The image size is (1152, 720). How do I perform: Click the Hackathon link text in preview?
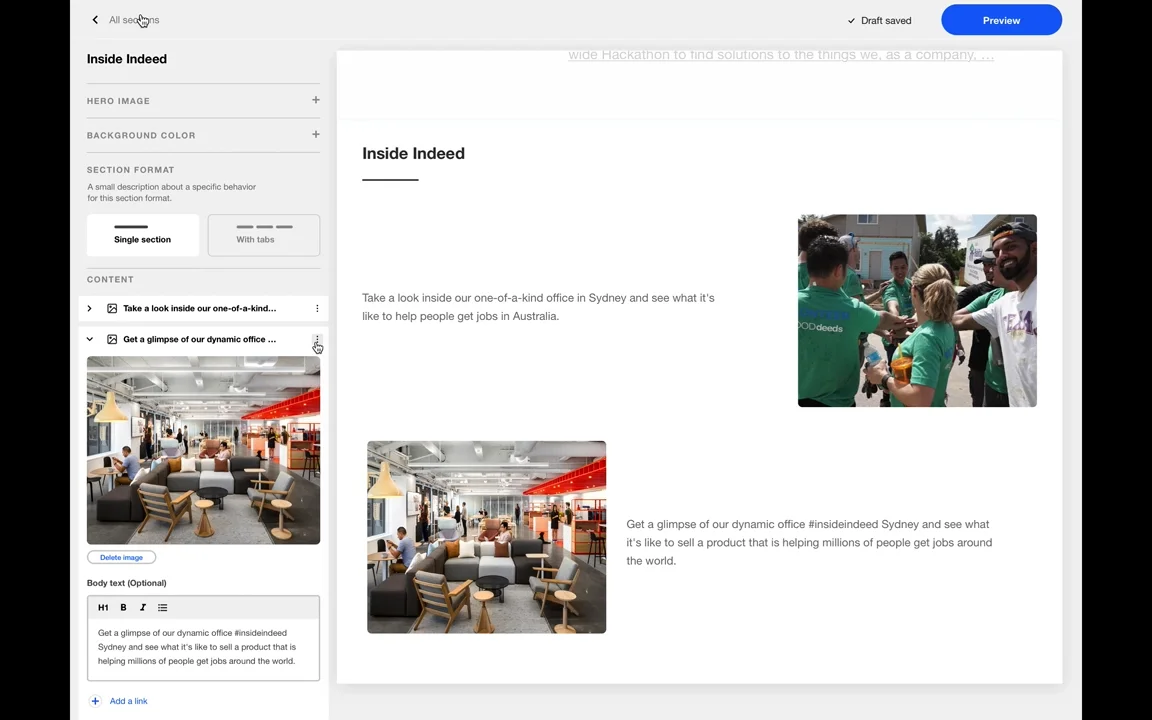(x=781, y=55)
